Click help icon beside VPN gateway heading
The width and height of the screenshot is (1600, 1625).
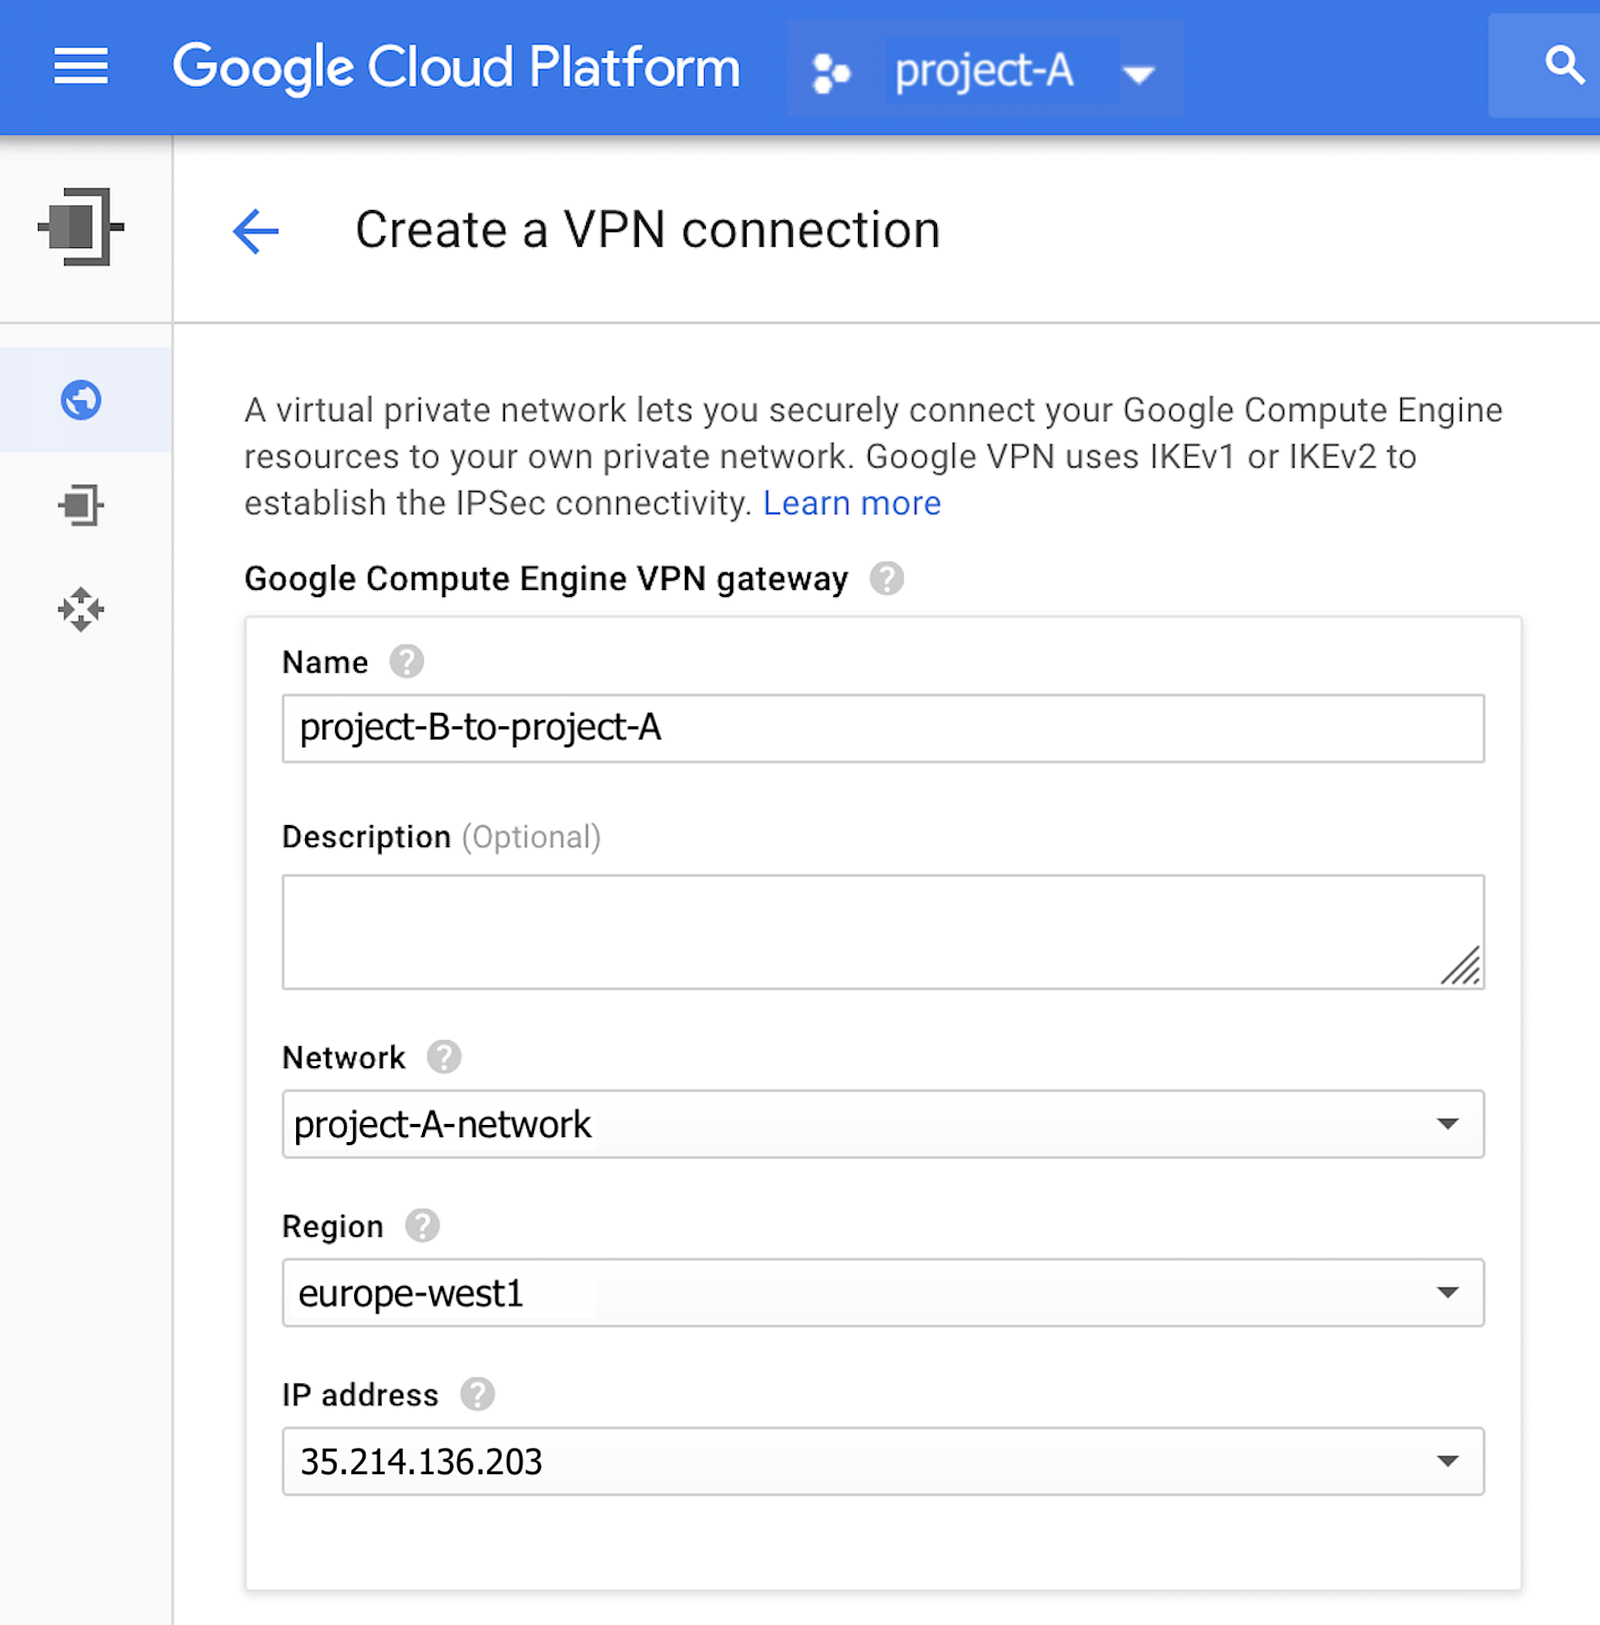coord(886,579)
